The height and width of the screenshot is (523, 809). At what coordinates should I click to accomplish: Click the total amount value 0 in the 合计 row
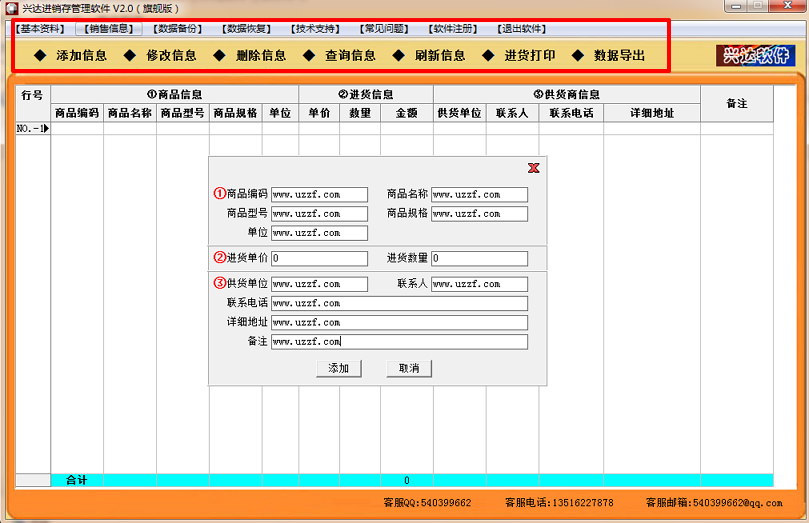click(407, 480)
